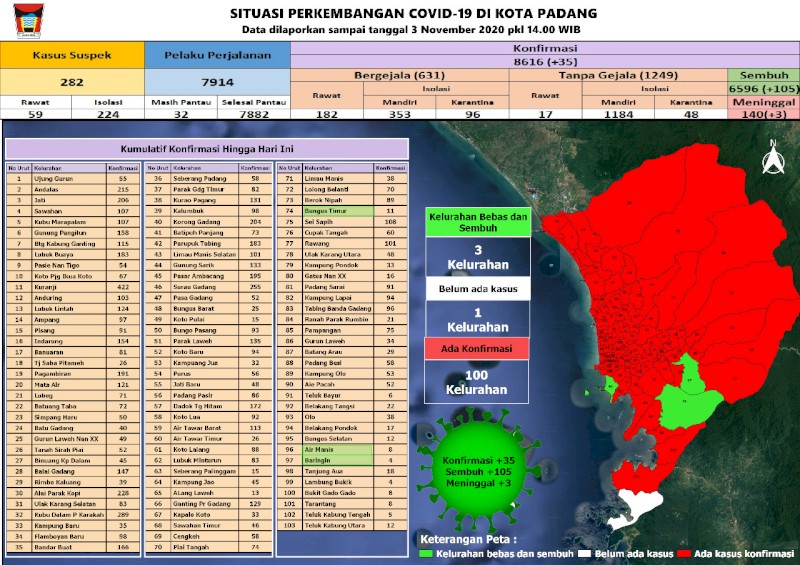
Task: Click the green coronavirus graphic
Action: tap(478, 471)
